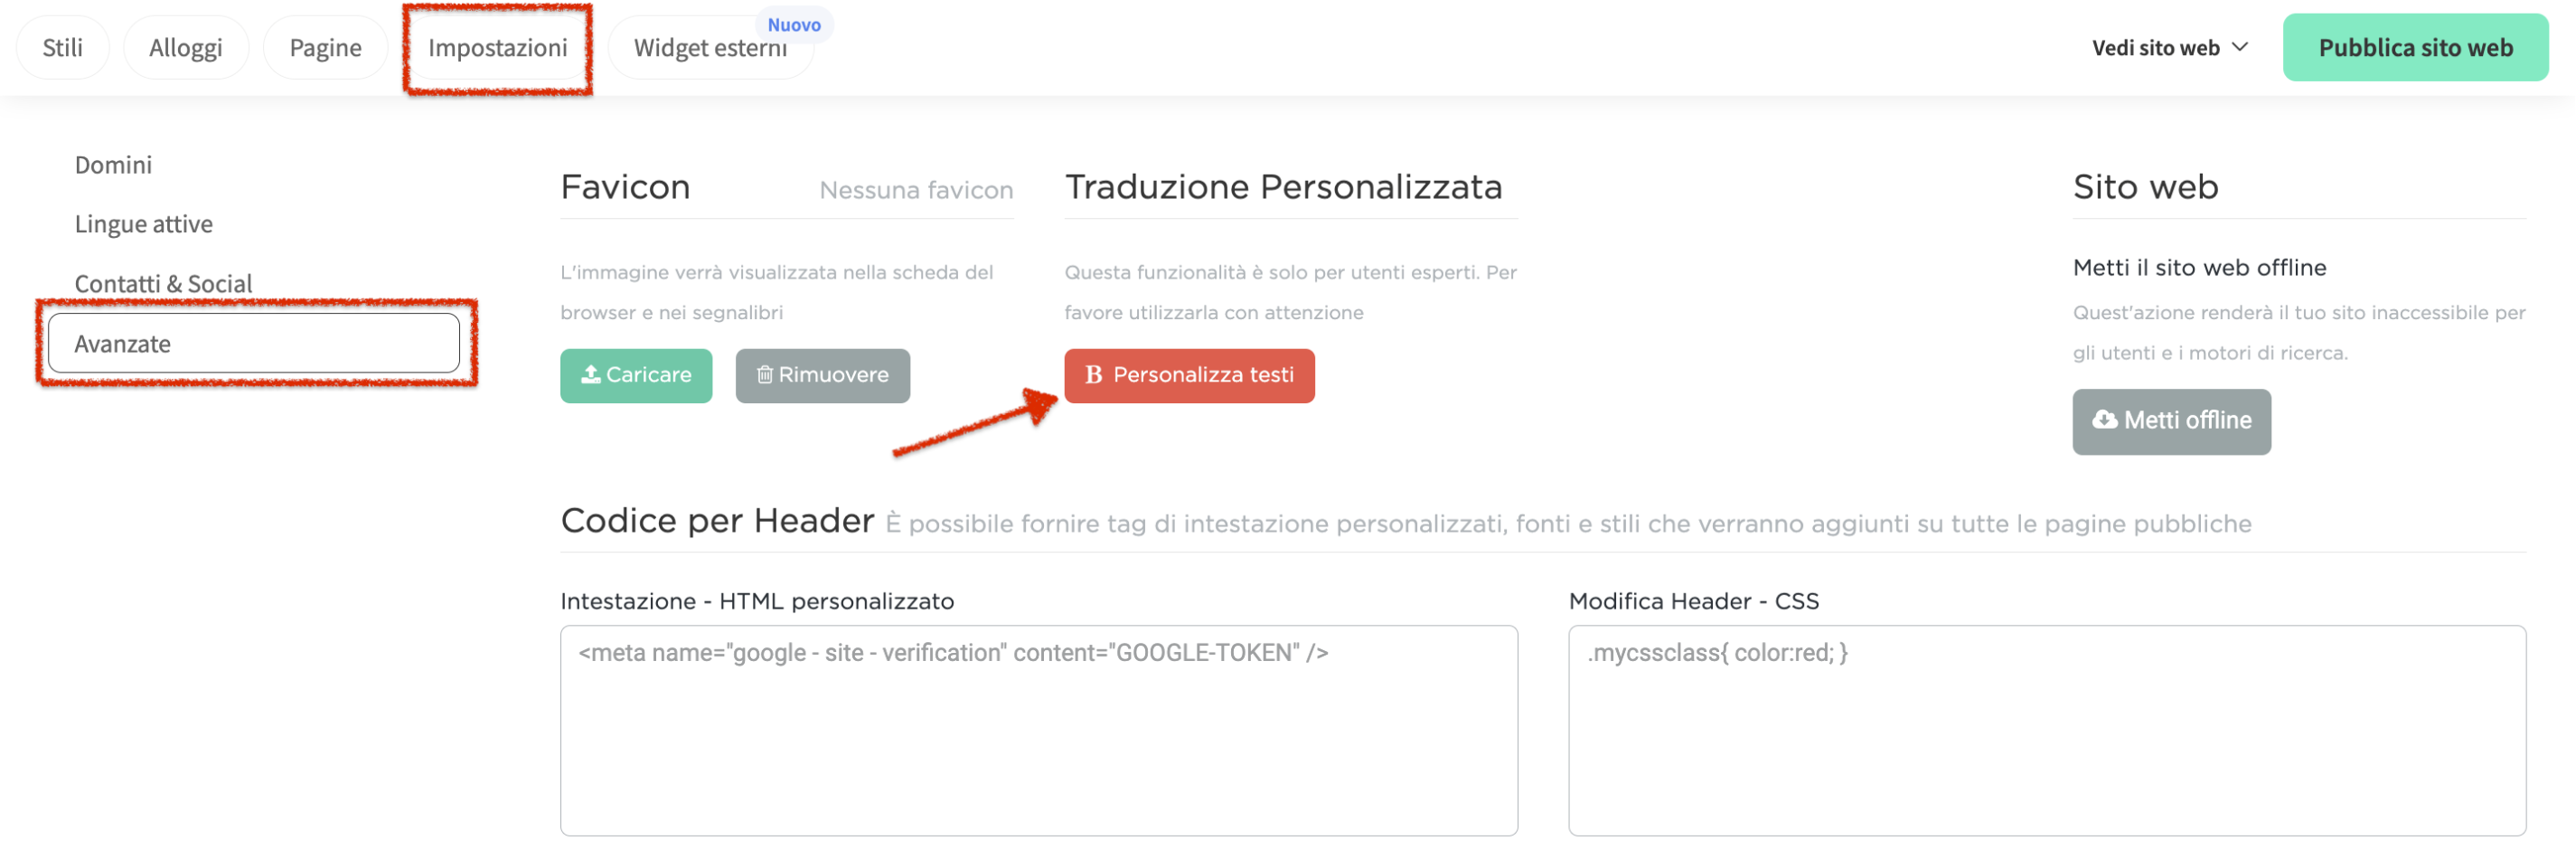Open the Avanzate settings section

[x=123, y=343]
